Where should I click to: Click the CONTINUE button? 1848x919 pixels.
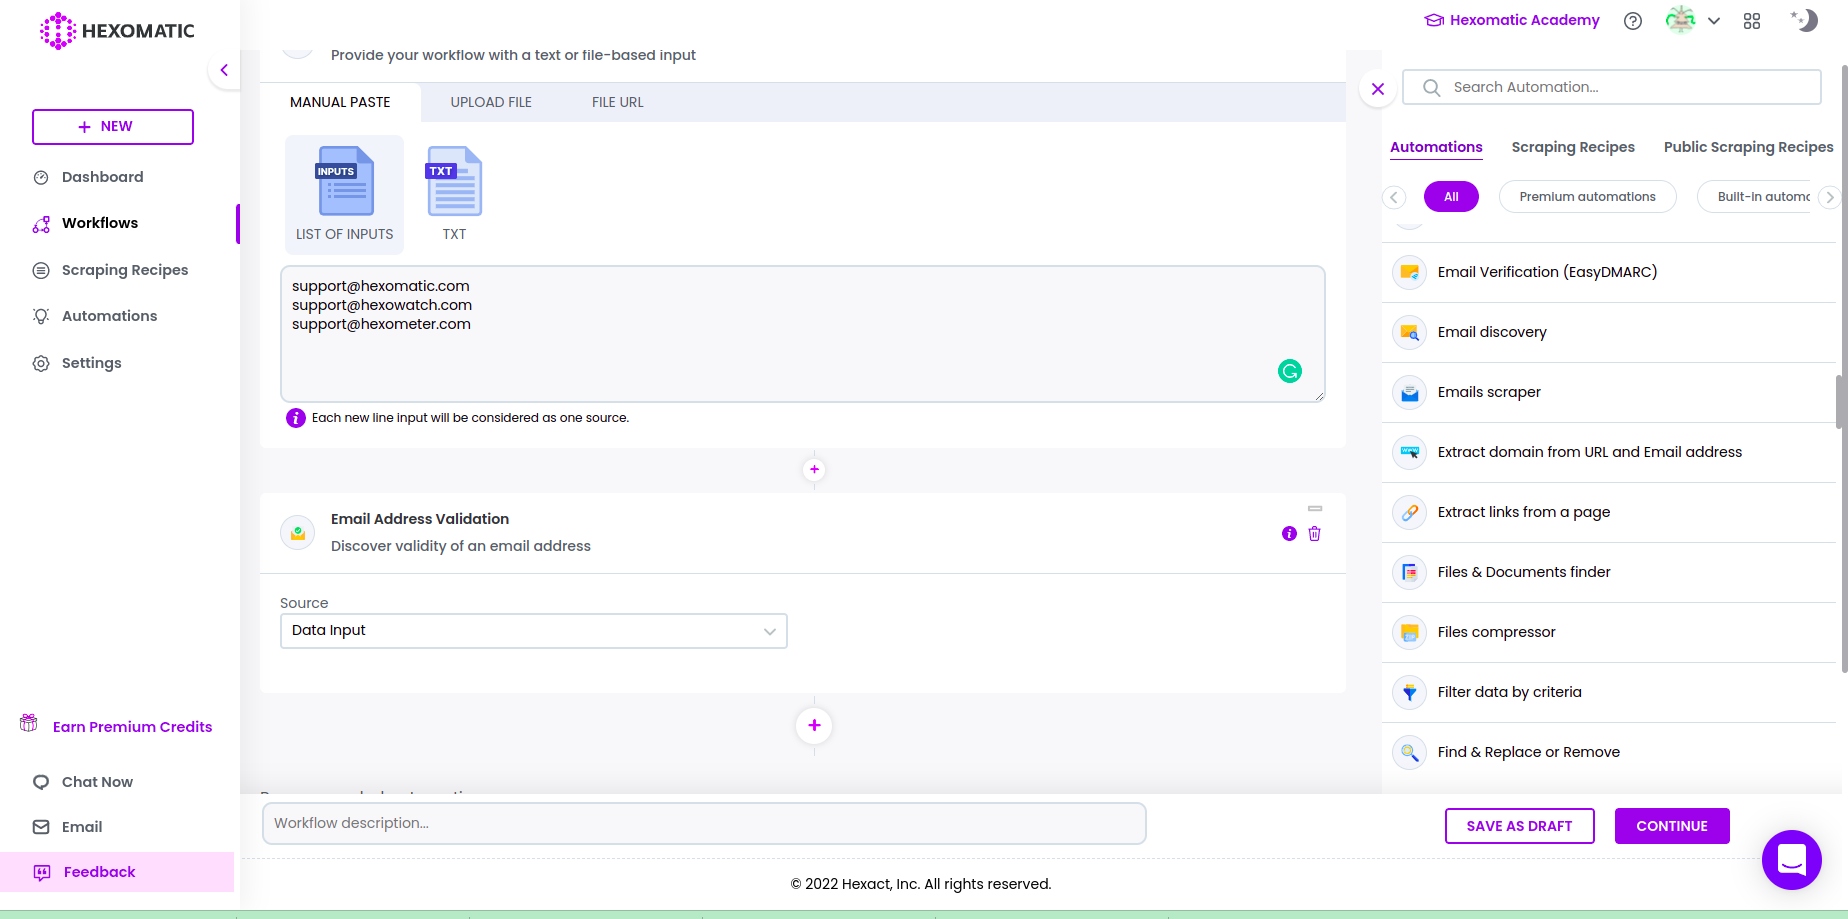tap(1671, 826)
